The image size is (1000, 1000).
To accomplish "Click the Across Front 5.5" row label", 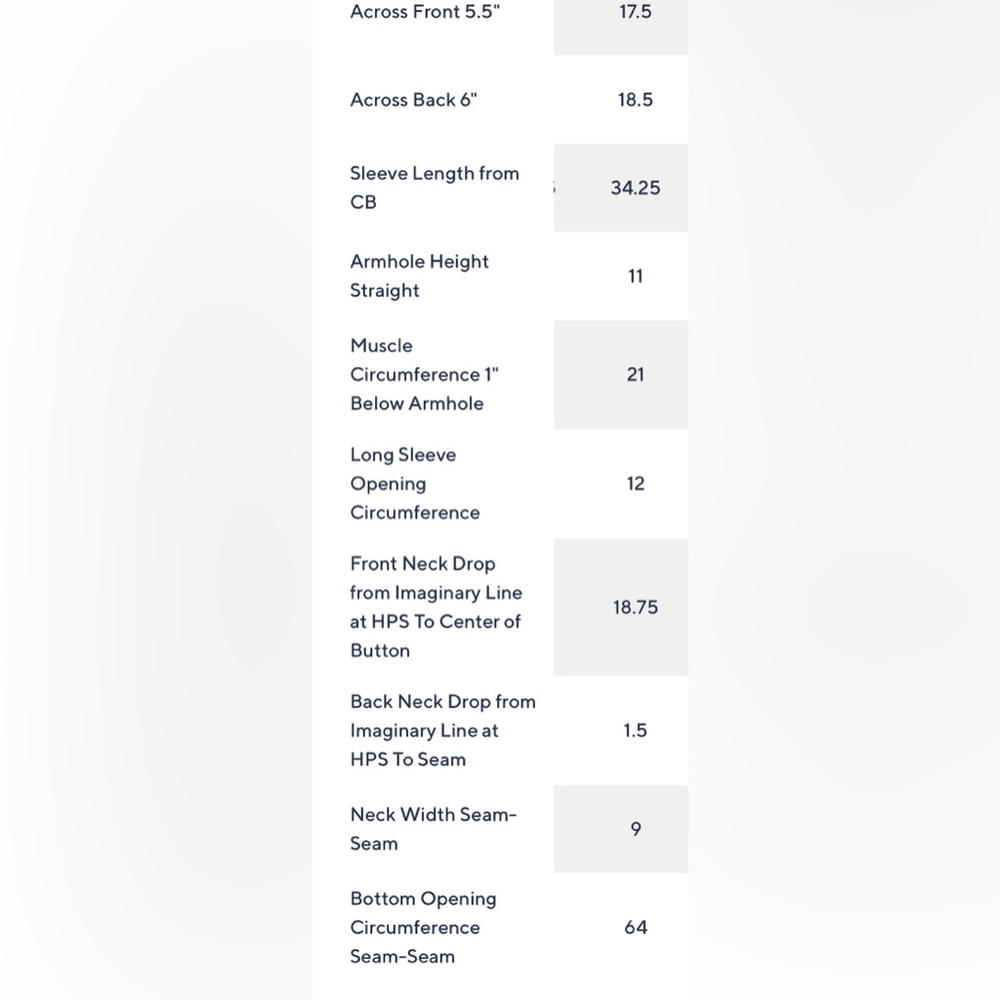I will tap(425, 12).
